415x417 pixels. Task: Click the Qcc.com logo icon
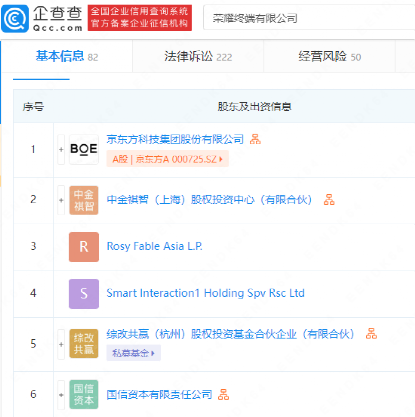pos(15,19)
